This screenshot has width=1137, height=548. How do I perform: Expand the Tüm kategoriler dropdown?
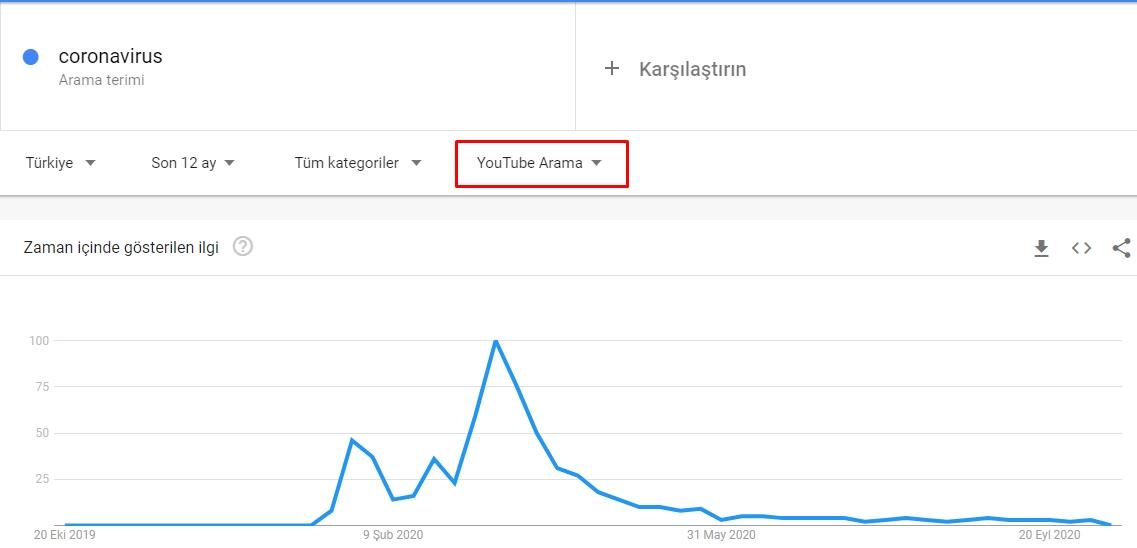click(357, 163)
